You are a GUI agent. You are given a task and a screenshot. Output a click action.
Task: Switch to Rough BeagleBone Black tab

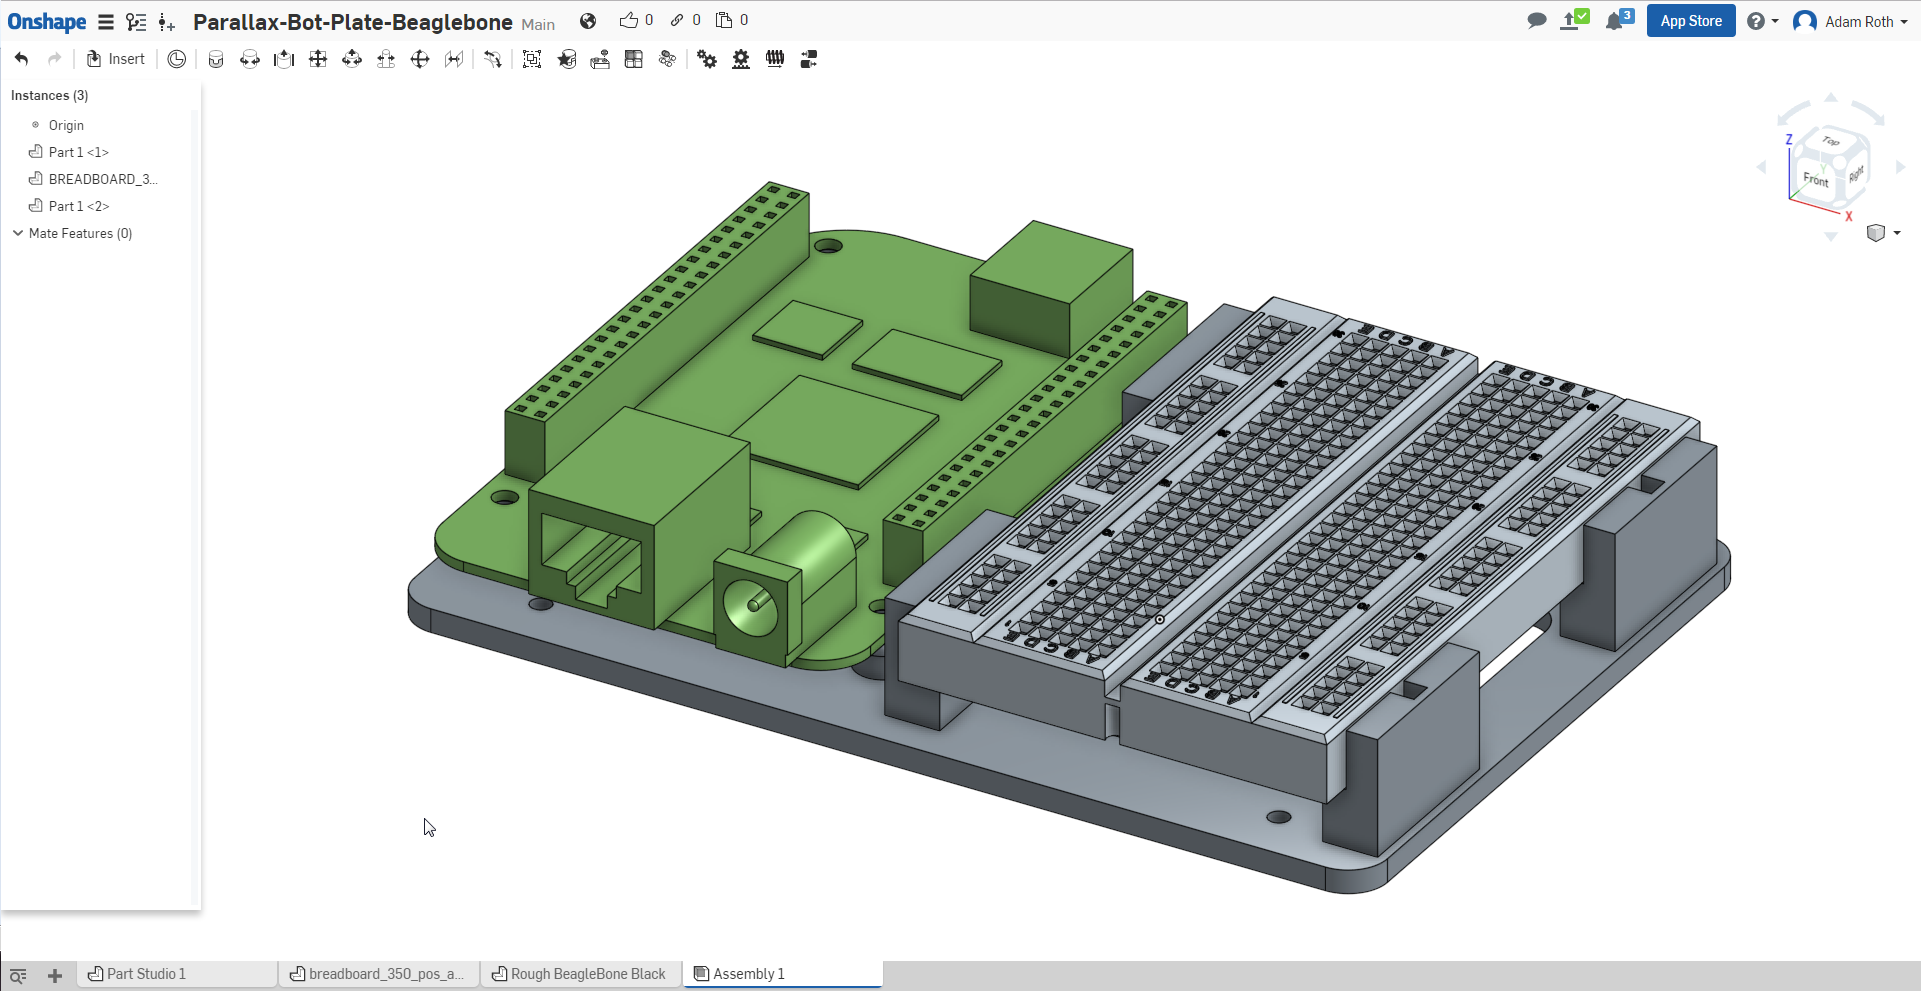point(587,974)
